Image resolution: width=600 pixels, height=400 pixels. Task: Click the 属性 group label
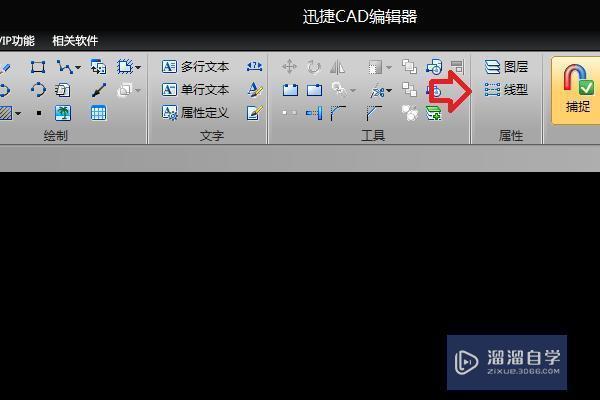(510, 136)
